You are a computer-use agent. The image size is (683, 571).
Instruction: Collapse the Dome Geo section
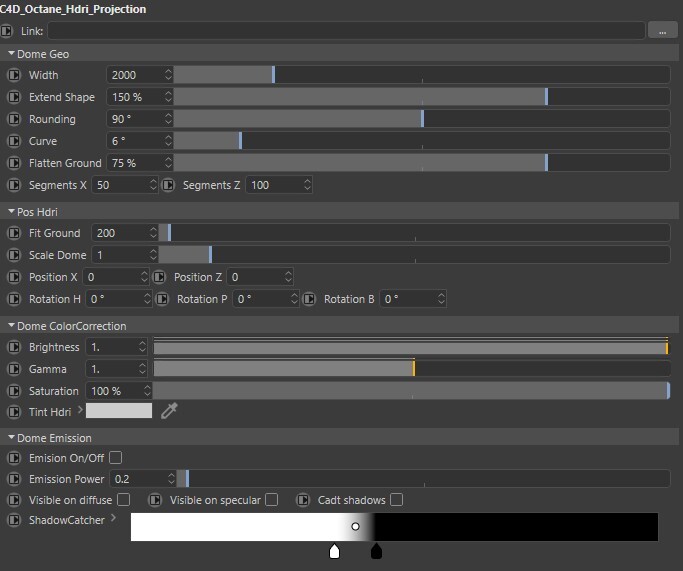(x=11, y=53)
